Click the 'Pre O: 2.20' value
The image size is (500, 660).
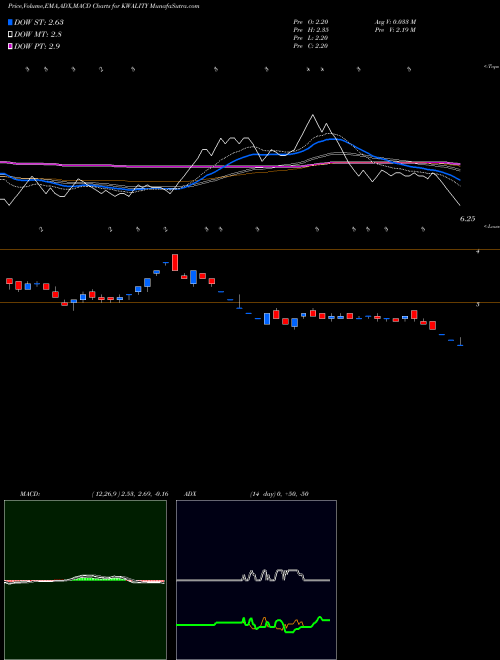pyautogui.click(x=311, y=22)
